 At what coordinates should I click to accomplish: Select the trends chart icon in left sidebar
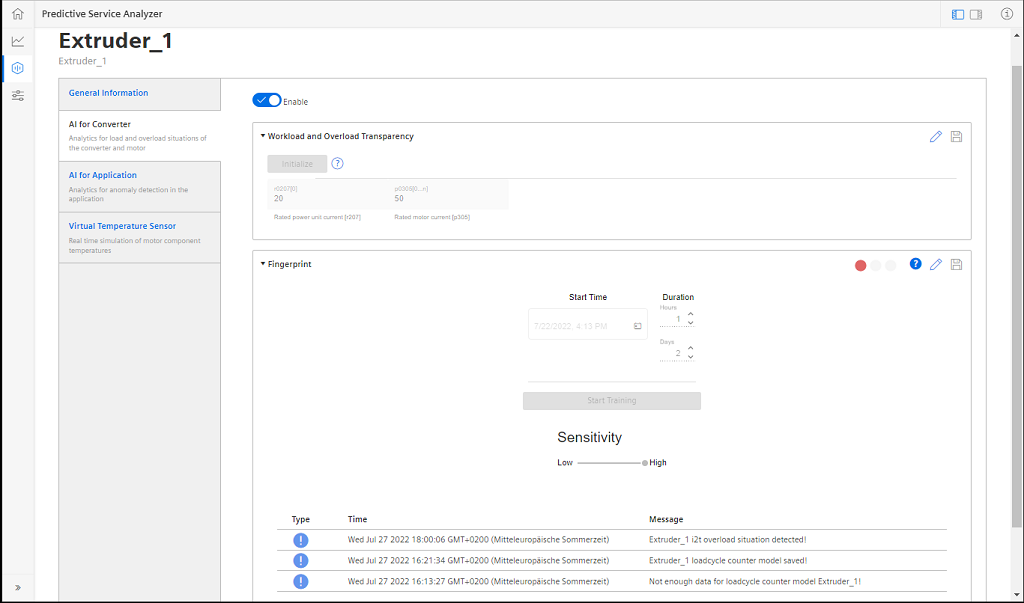[x=17, y=41]
